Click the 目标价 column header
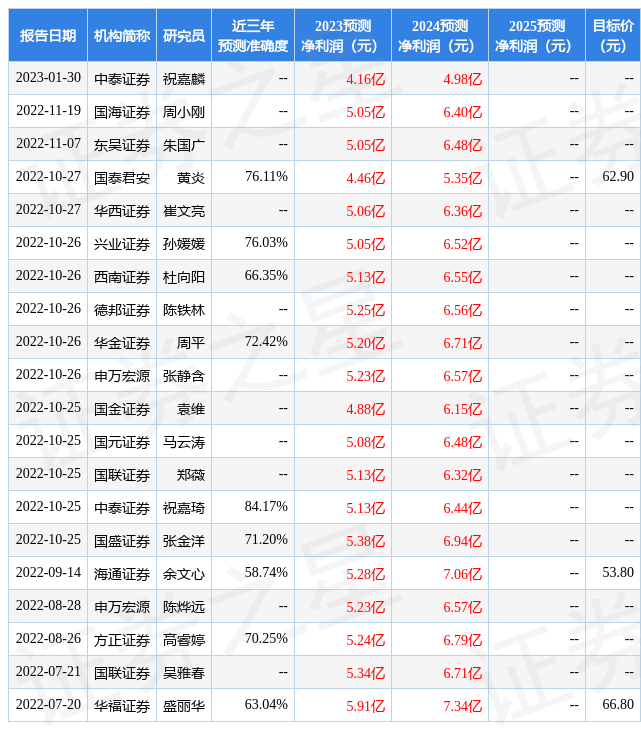 click(613, 35)
